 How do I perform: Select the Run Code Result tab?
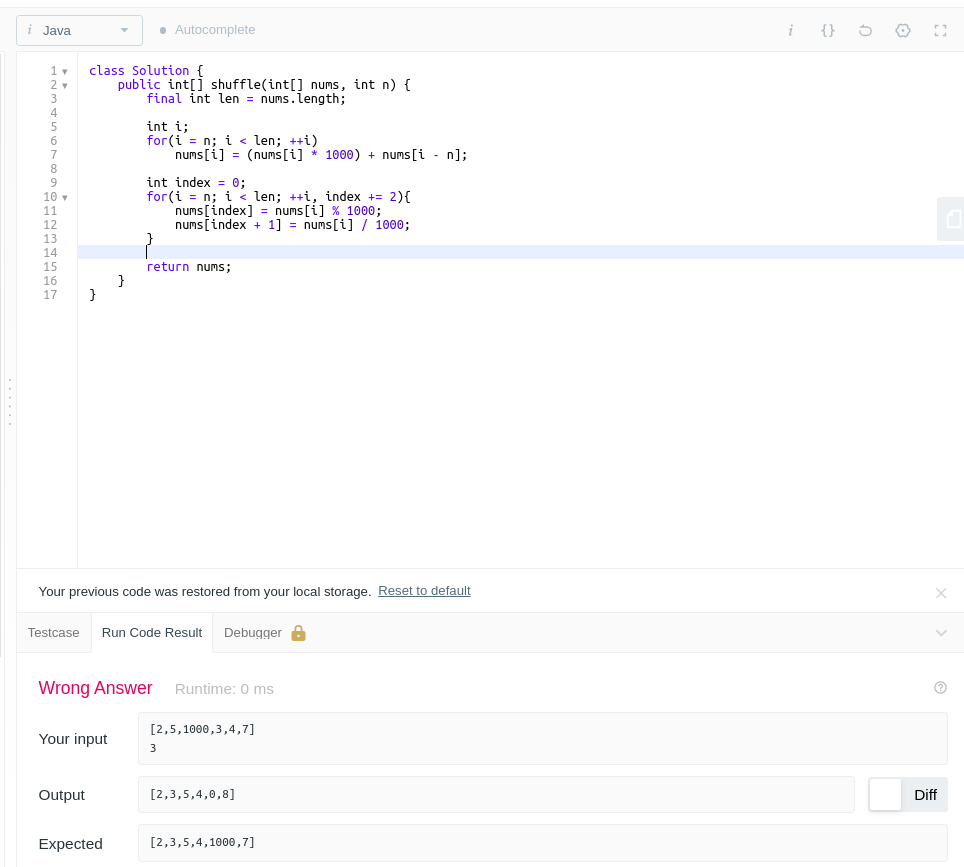point(152,633)
